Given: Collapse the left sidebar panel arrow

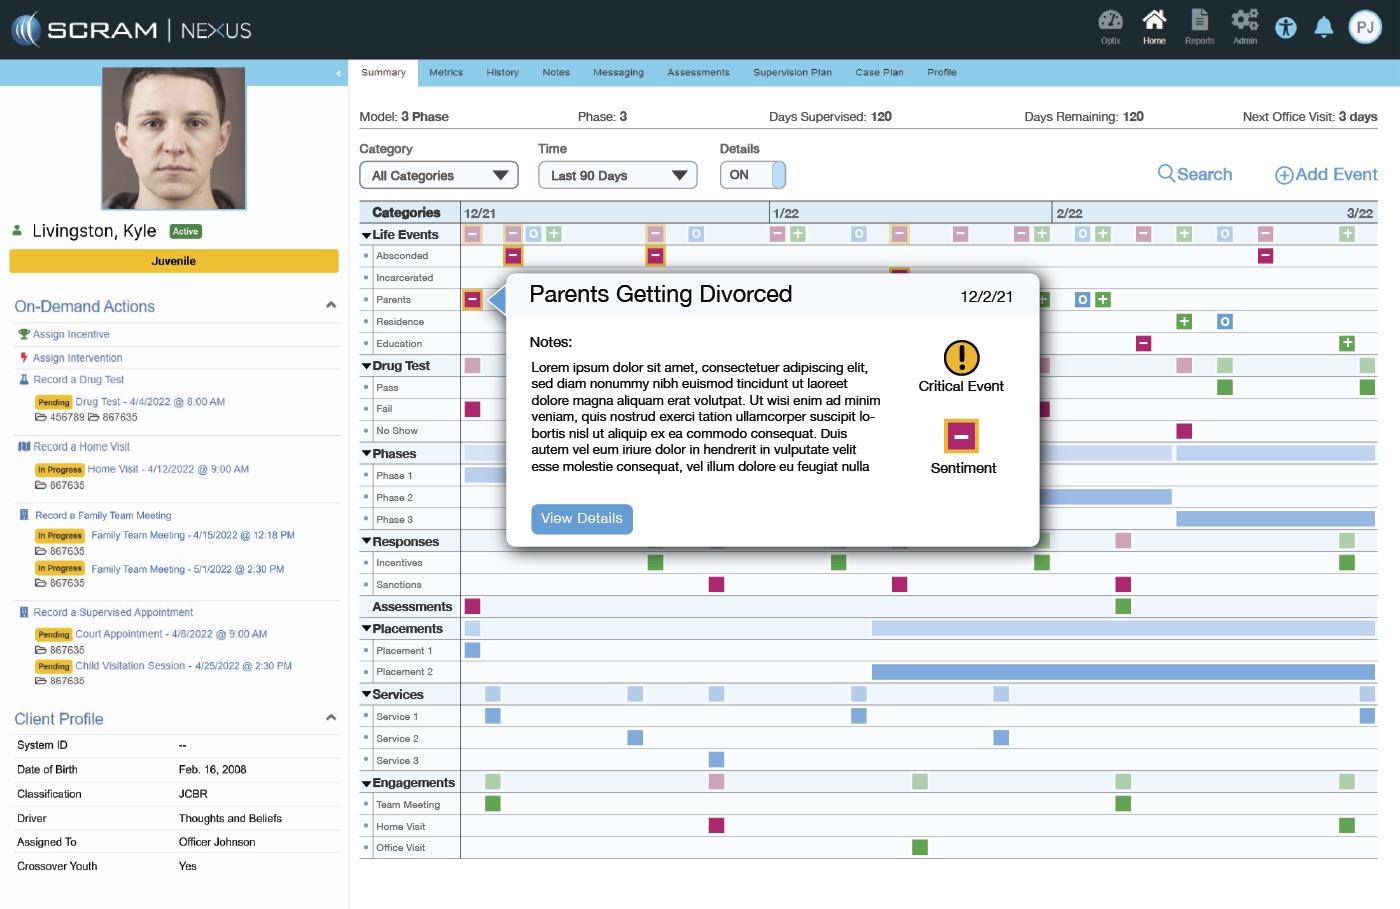Looking at the screenshot, I should pyautogui.click(x=338, y=73).
